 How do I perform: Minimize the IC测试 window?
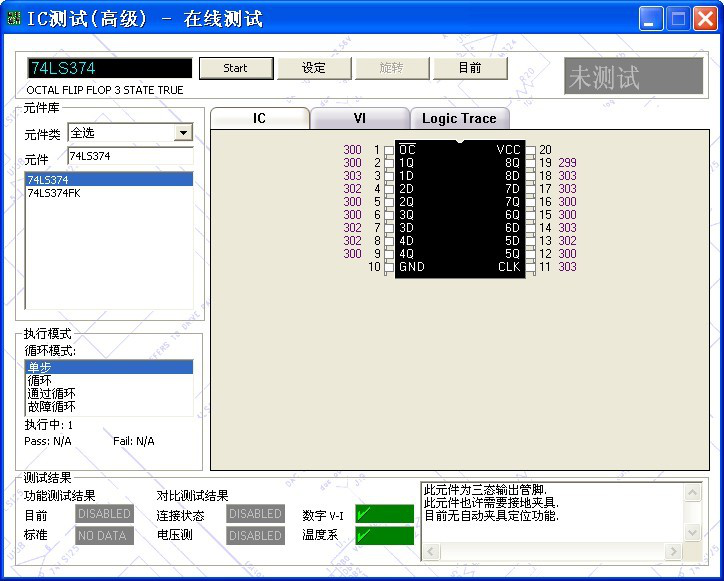pos(651,19)
